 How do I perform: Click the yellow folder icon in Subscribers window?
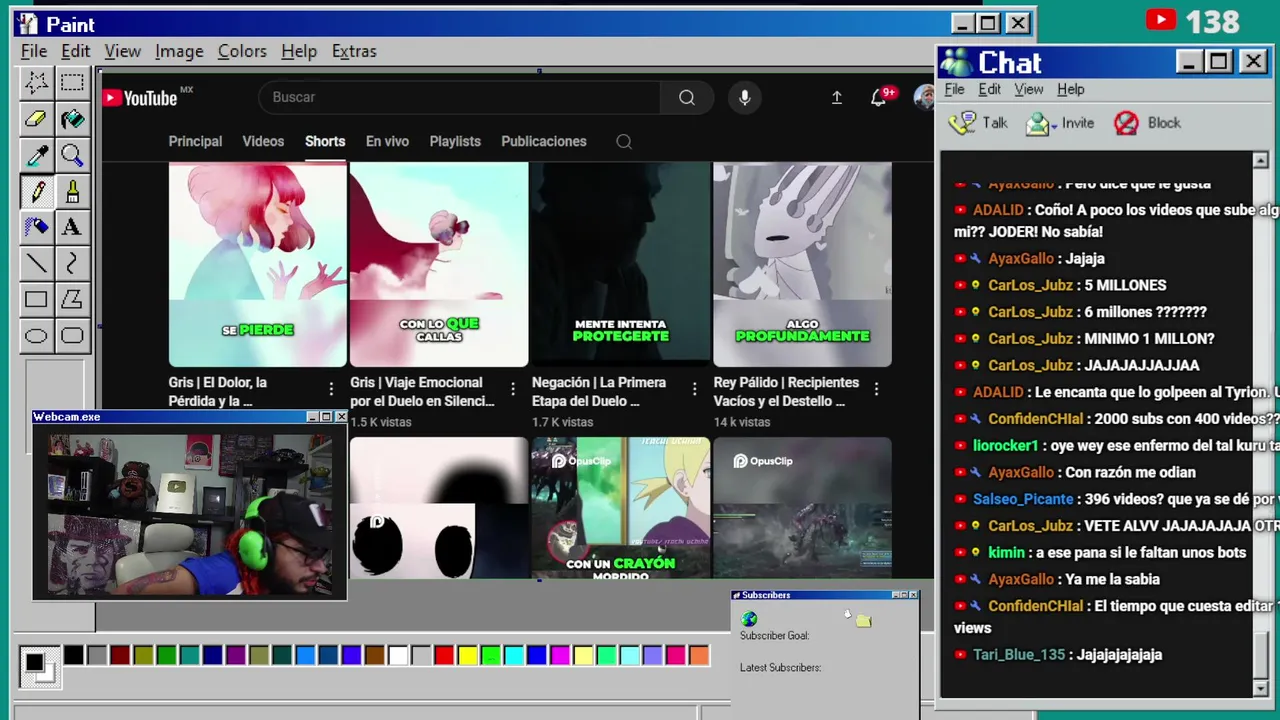pyautogui.click(x=863, y=621)
